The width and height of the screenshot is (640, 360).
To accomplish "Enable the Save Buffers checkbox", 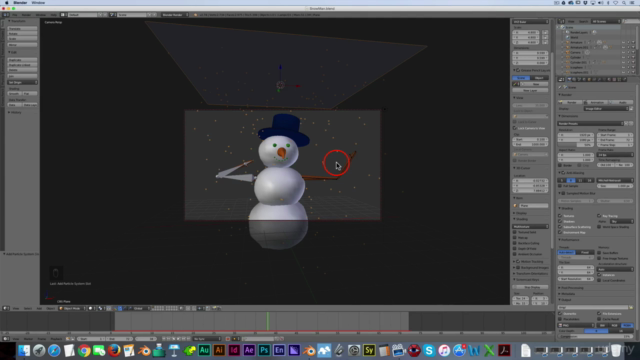I will (599, 253).
